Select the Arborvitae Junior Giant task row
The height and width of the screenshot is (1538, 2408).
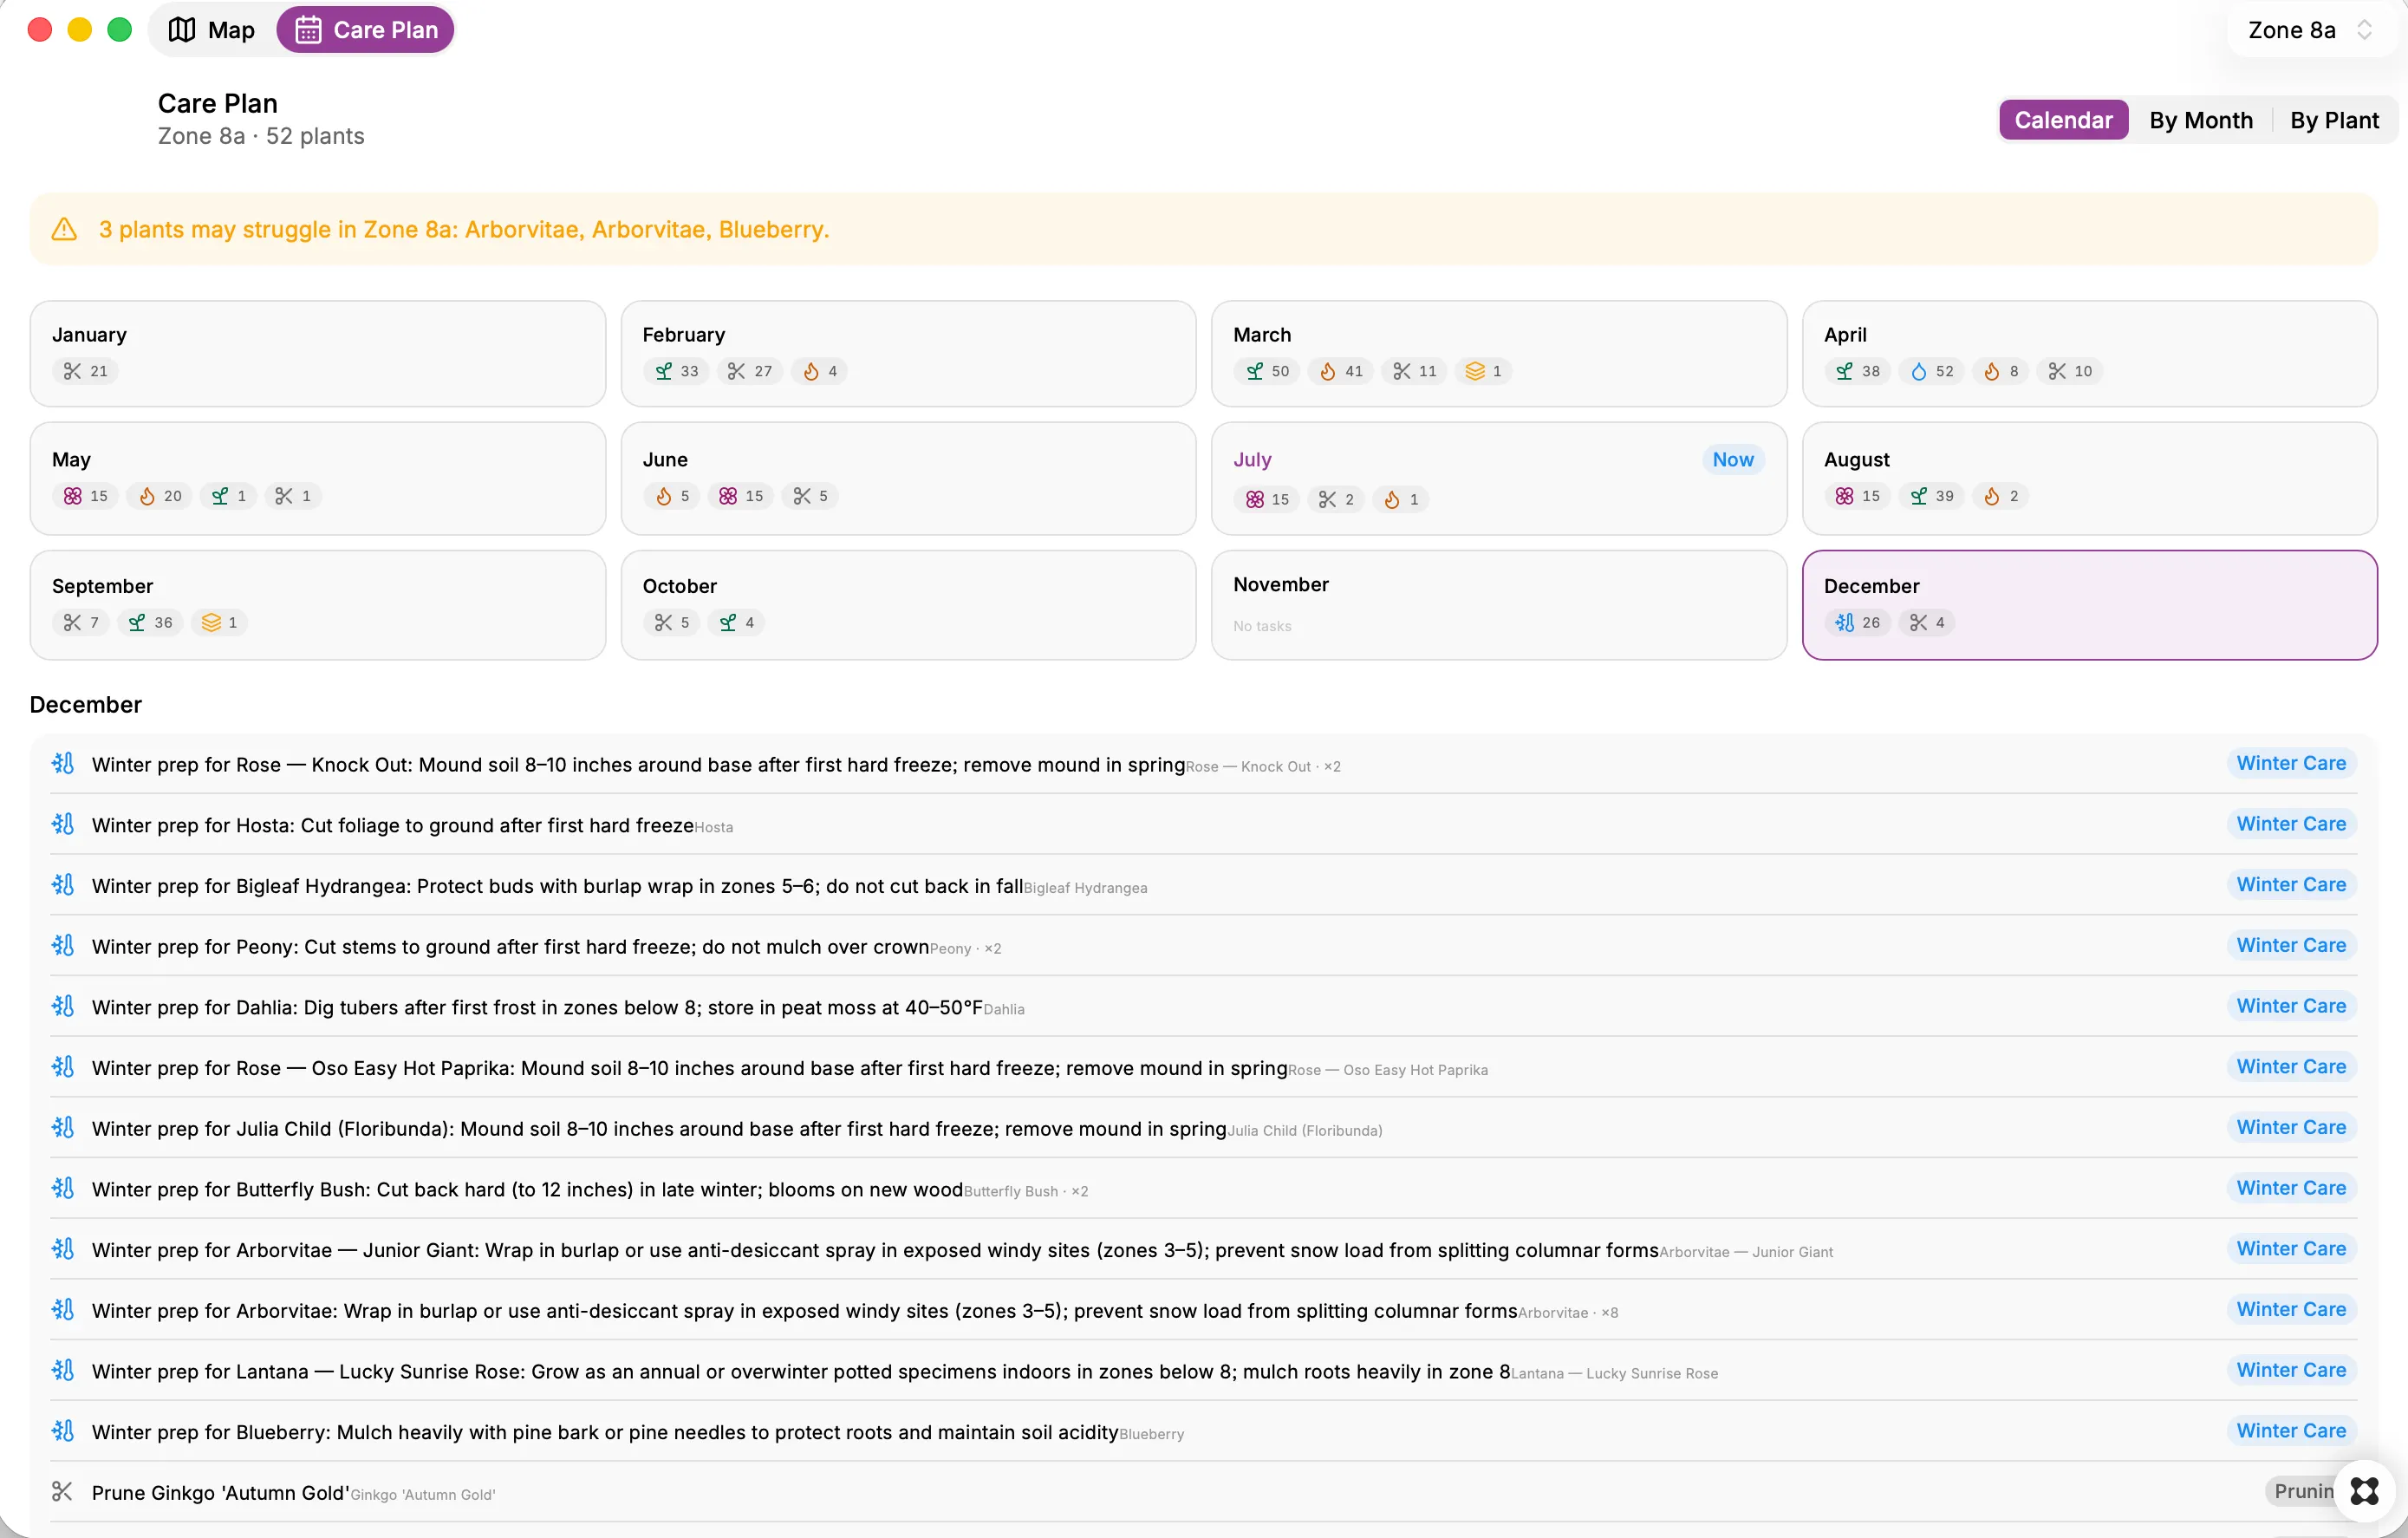[1203, 1249]
